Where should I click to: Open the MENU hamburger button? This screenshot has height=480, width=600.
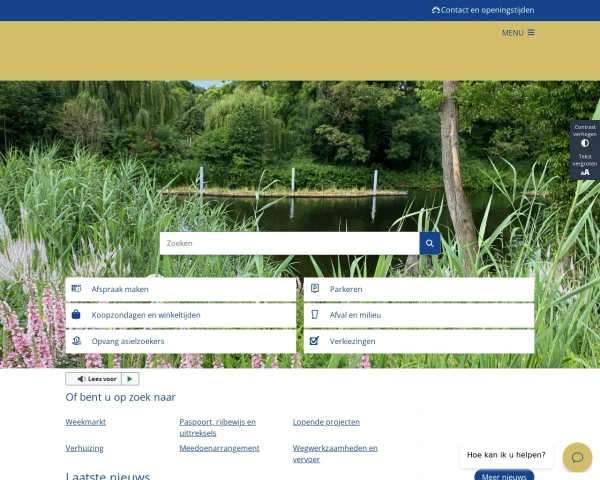[518, 33]
